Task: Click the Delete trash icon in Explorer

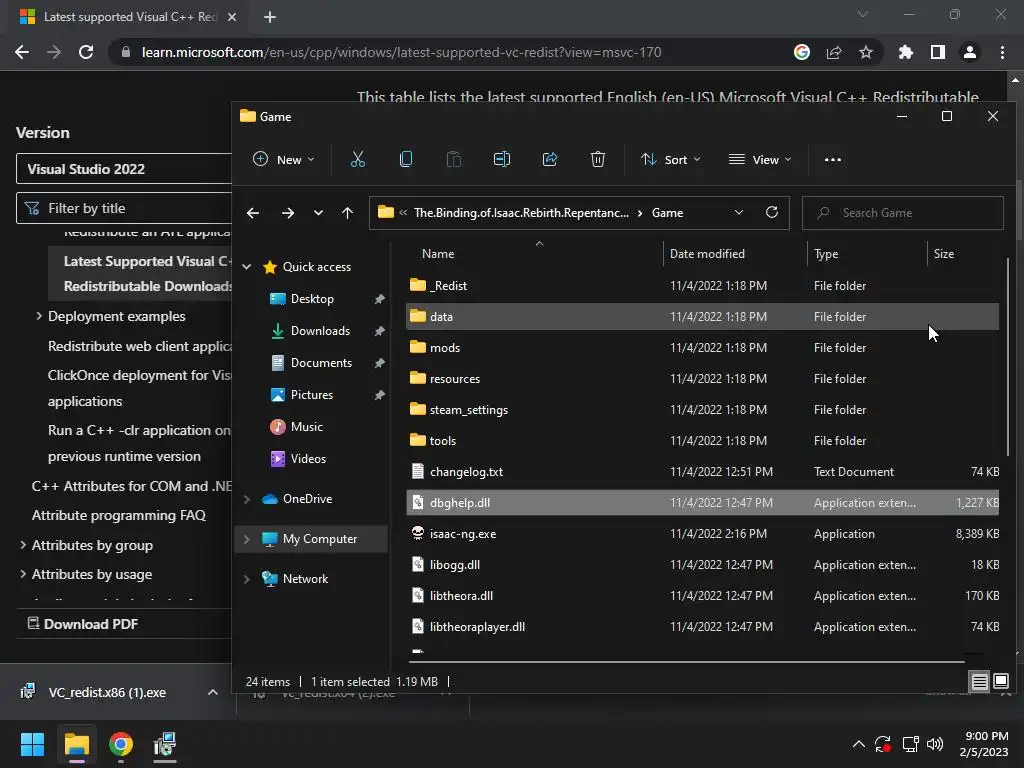Action: pos(598,159)
